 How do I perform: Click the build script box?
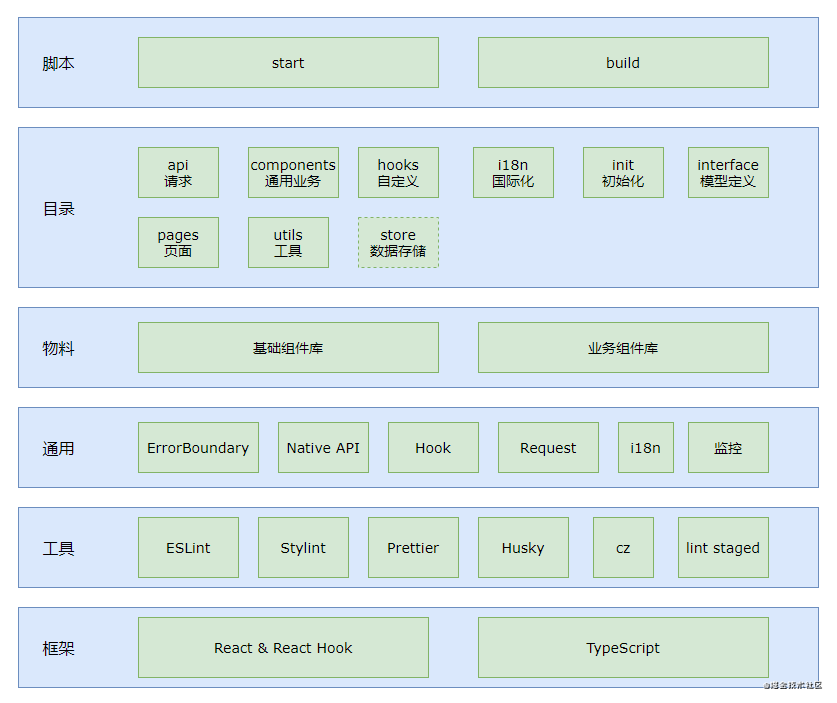point(623,62)
